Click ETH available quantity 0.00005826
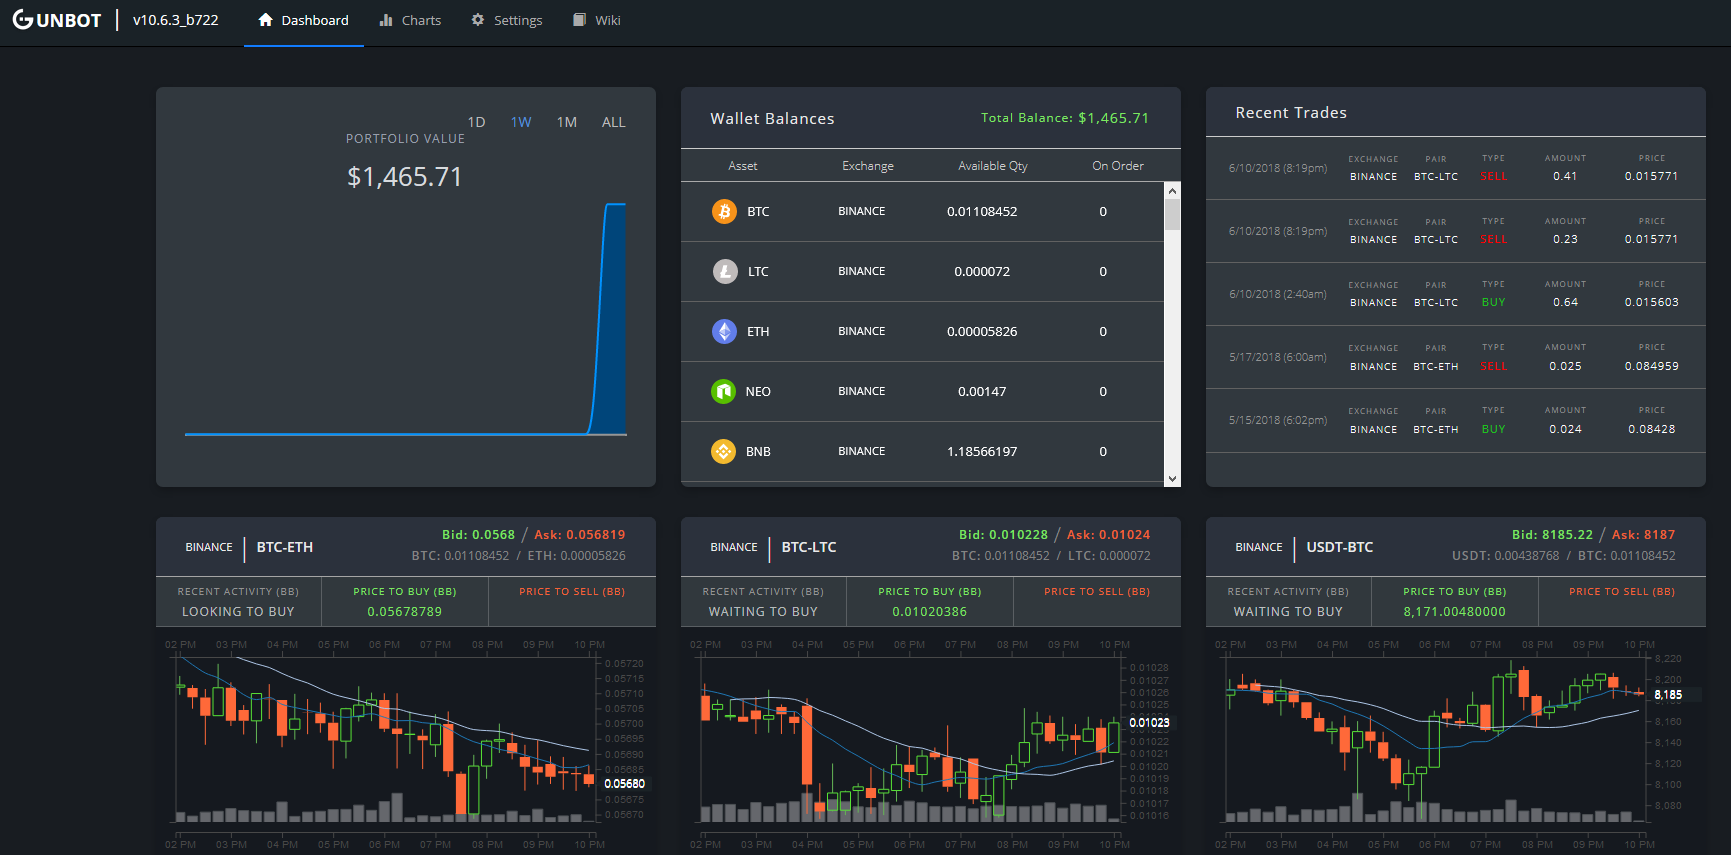Image resolution: width=1731 pixels, height=855 pixels. [982, 332]
